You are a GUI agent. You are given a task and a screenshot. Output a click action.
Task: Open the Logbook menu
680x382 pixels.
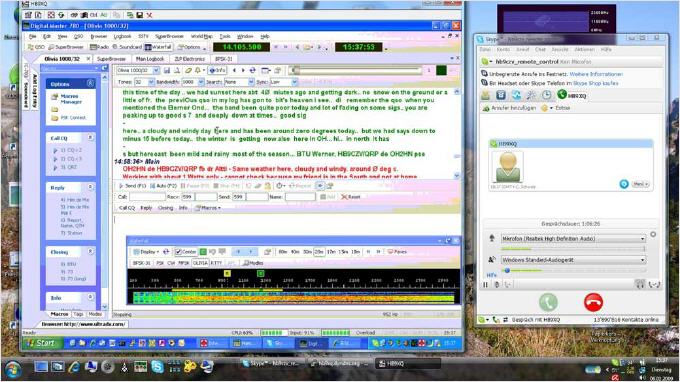click(122, 36)
